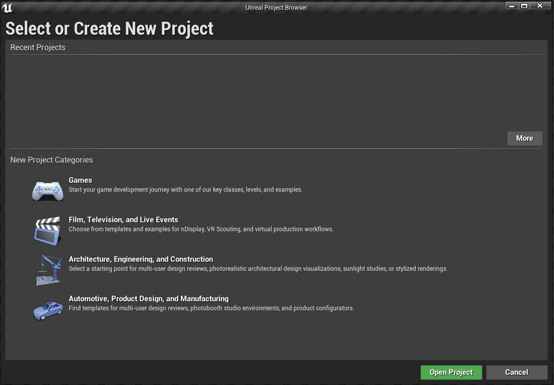Click the Recent Projects heading
Image resolution: width=554 pixels, height=385 pixels.
click(38, 47)
